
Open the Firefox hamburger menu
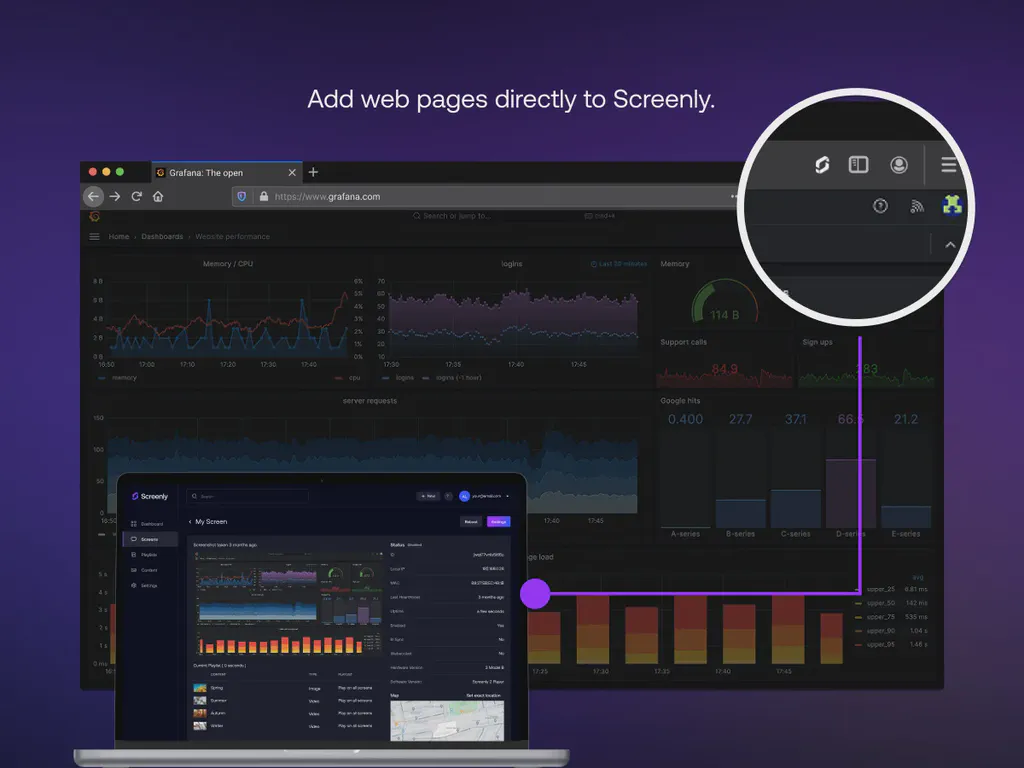(948, 165)
